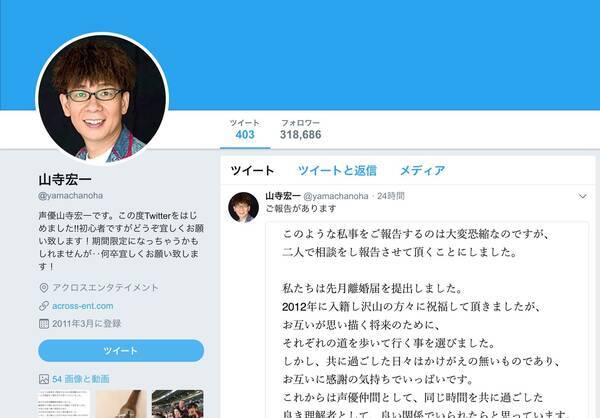Click the location pin icon beside アクロスエンタテイメント
Image resolution: width=600 pixels, height=418 pixels.
44,287
